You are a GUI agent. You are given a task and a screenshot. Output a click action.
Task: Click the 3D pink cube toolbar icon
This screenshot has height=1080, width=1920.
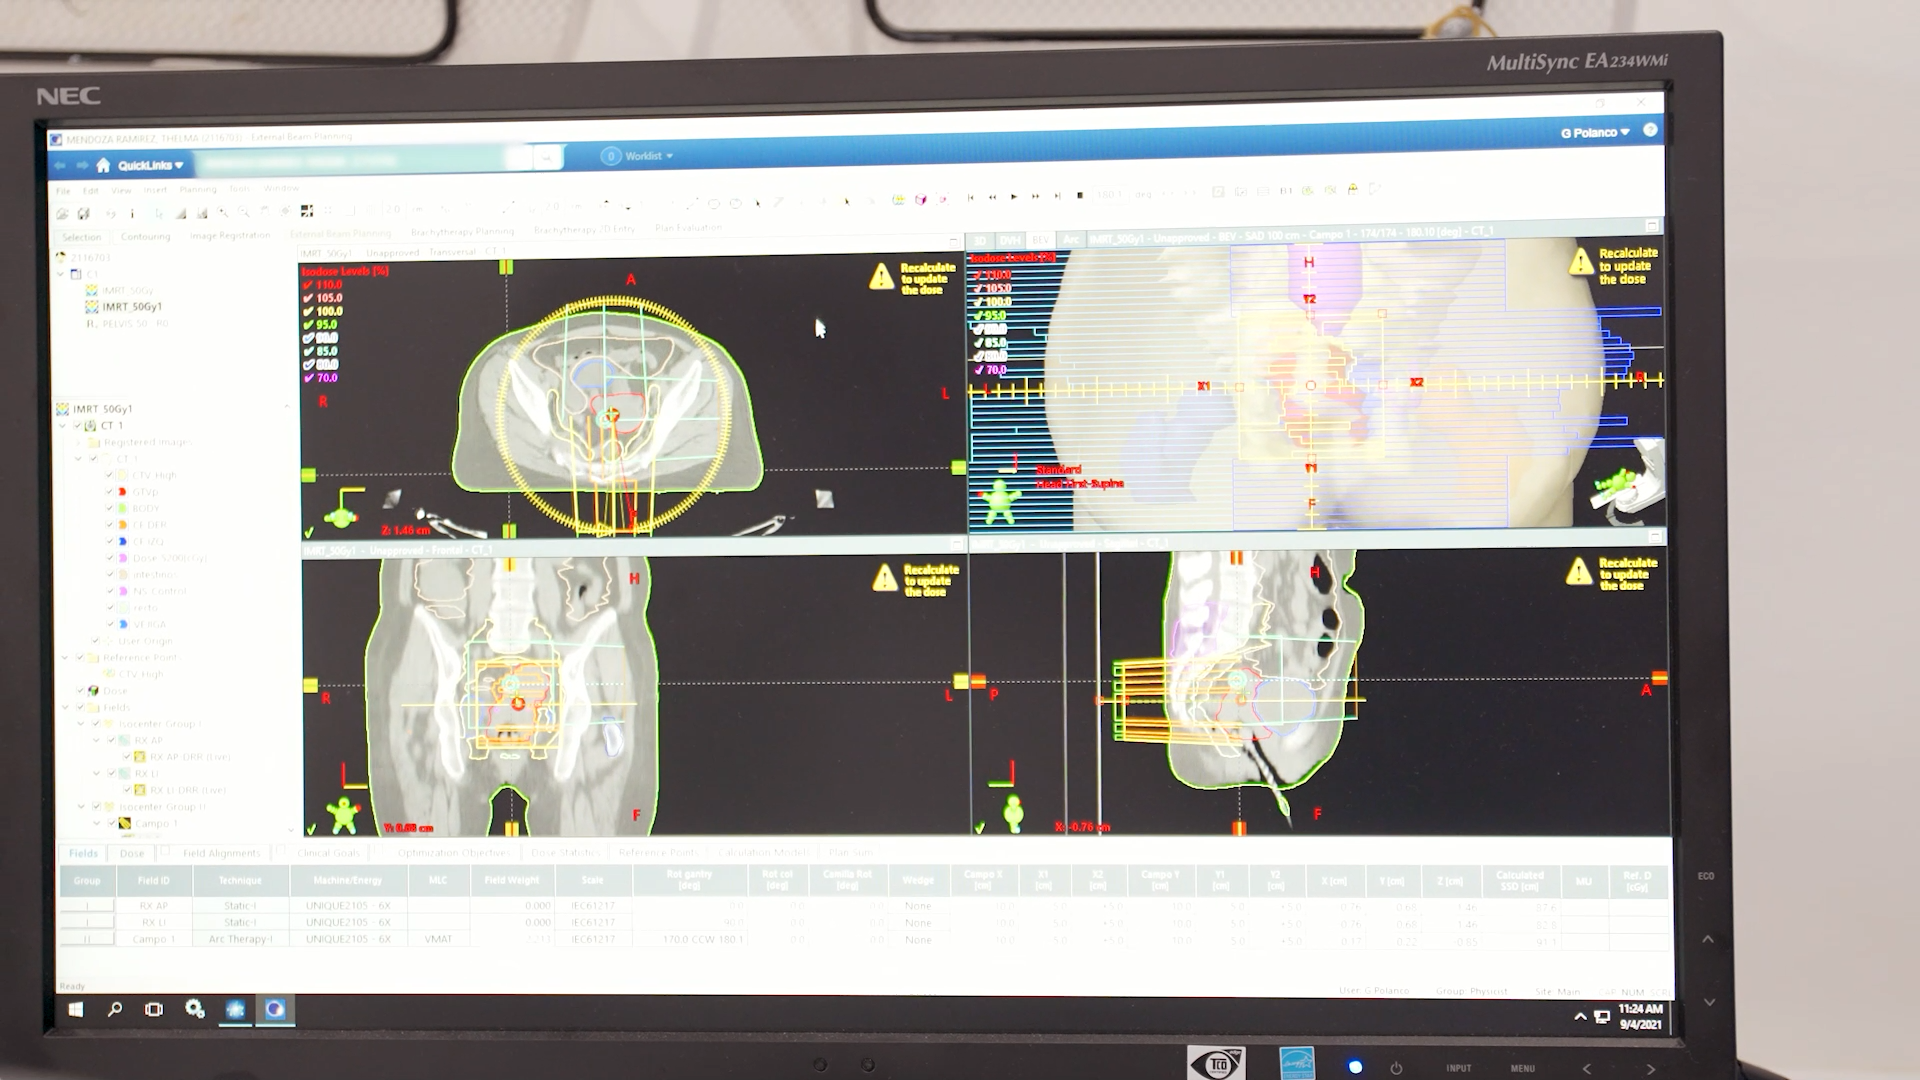(x=920, y=200)
